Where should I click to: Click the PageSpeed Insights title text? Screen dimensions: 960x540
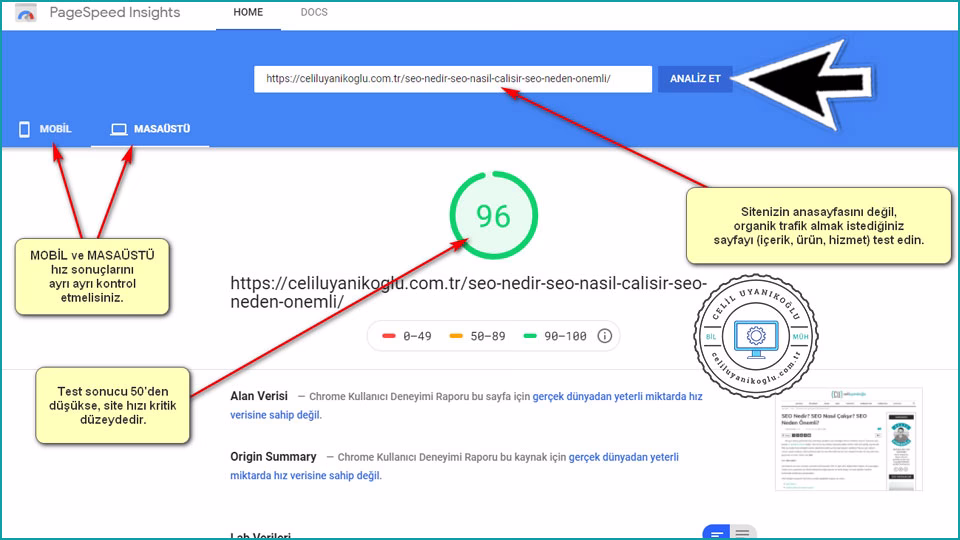coord(114,13)
